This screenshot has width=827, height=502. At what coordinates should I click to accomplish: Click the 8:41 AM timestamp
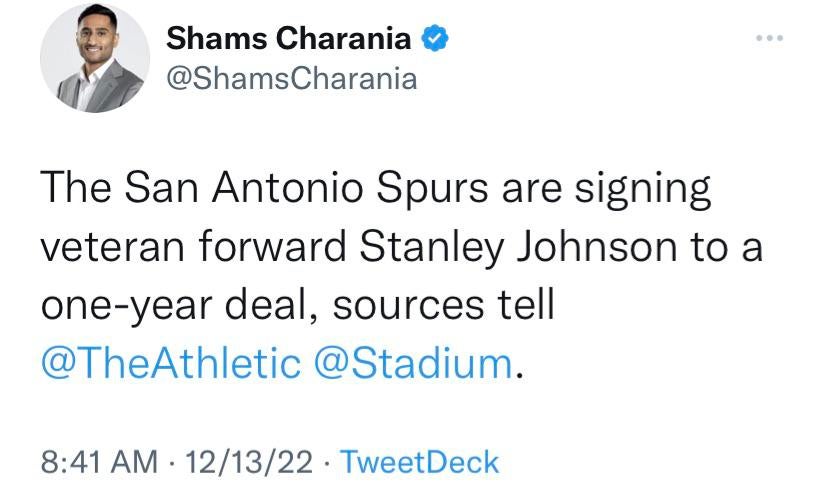click(98, 462)
